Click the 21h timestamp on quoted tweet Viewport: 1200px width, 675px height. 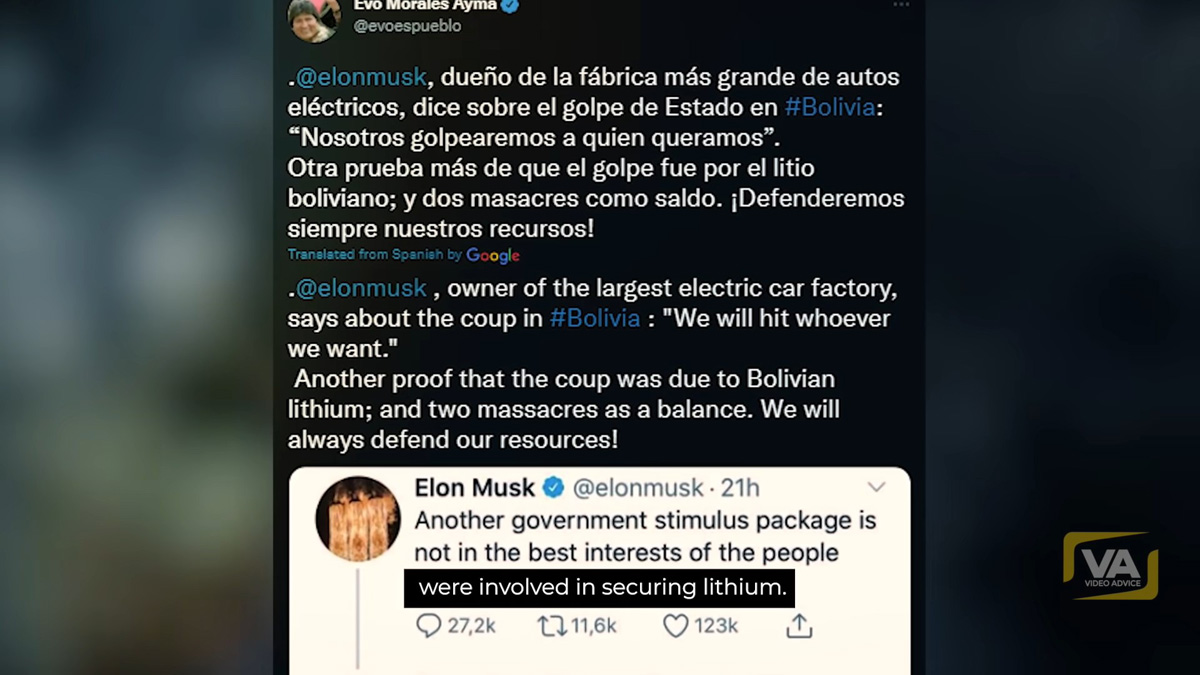[740, 488]
